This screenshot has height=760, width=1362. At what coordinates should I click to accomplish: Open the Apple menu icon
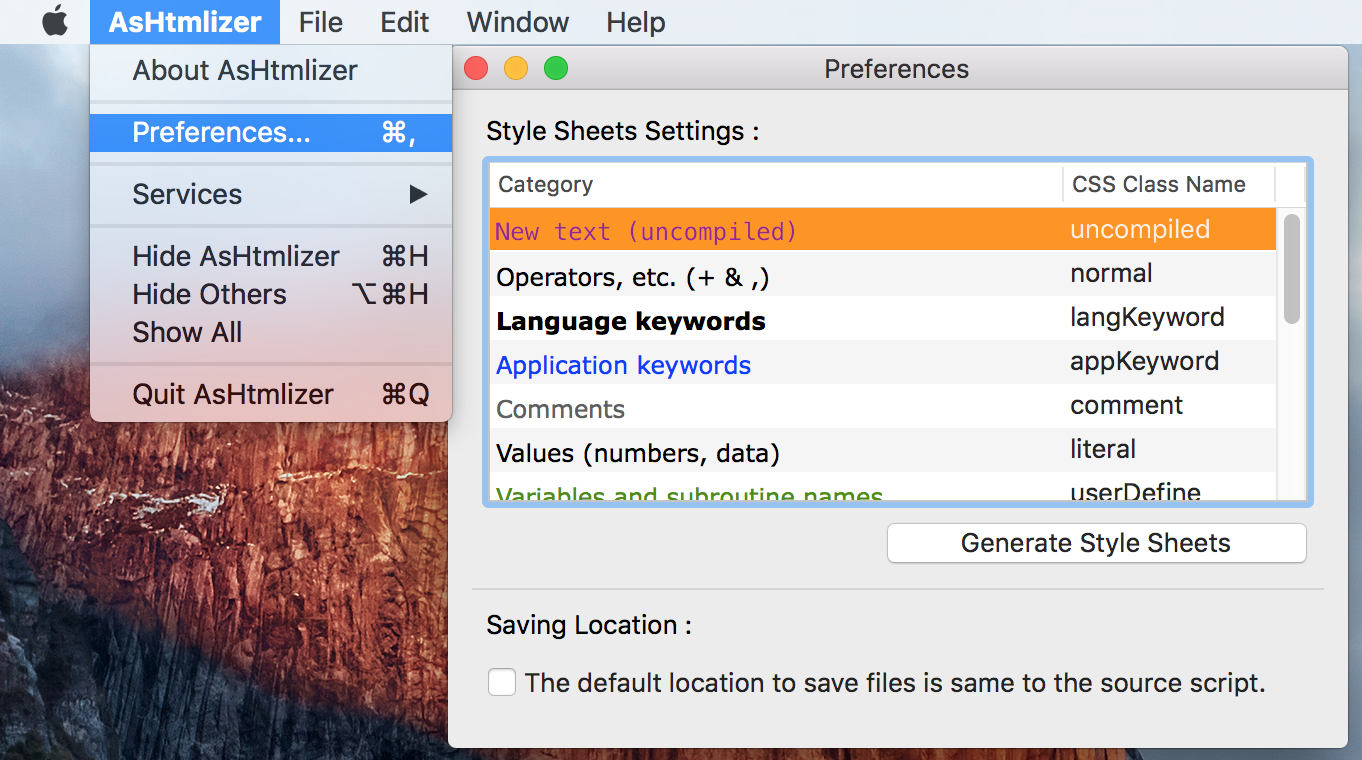(55, 22)
